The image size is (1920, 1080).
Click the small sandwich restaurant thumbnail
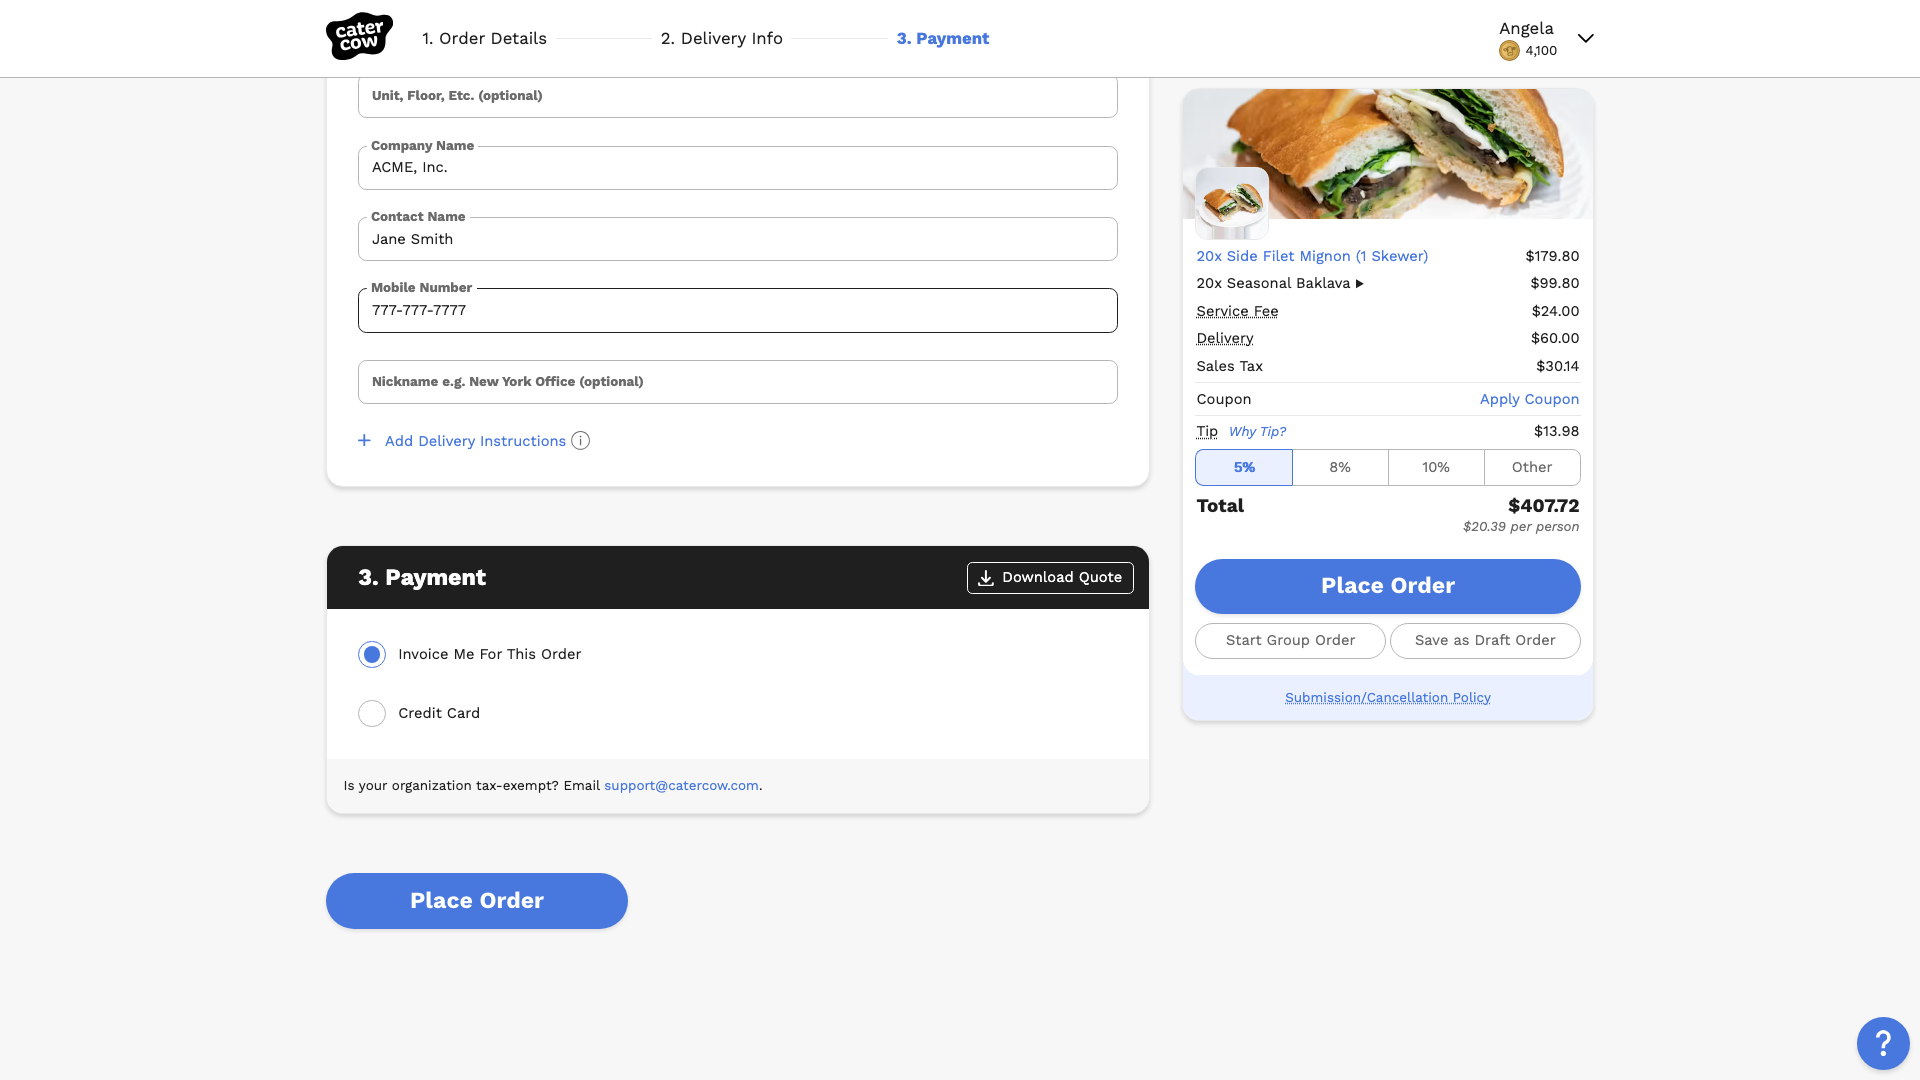1232,203
